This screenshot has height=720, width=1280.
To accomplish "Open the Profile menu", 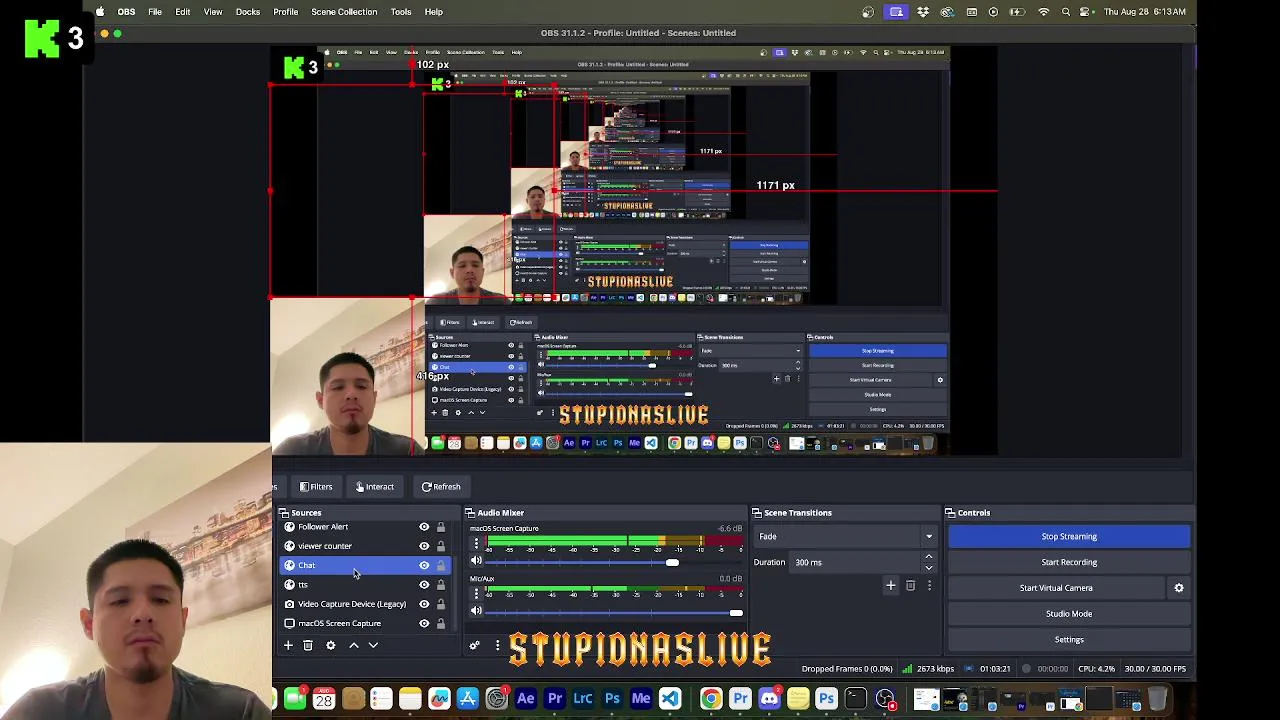I will point(286,12).
